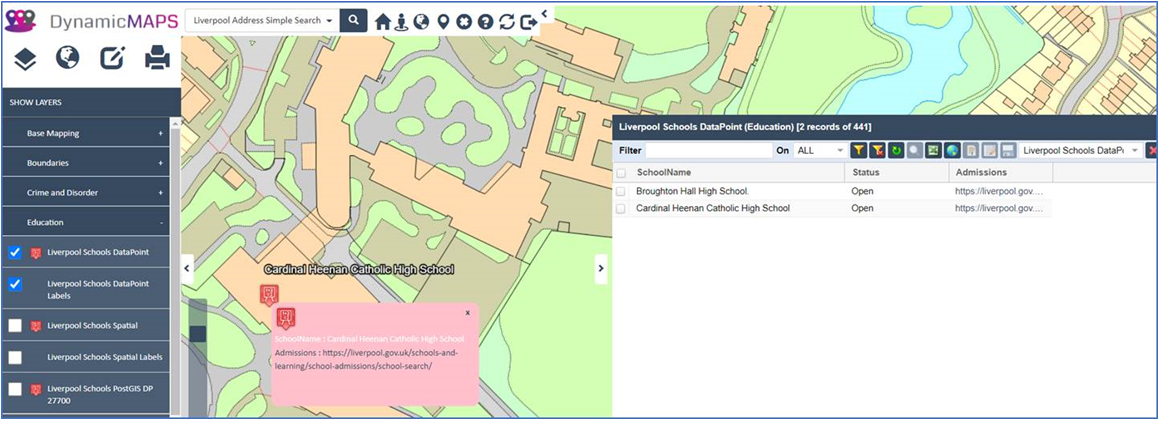Select the Broughton Hall High School row

tap(833, 191)
